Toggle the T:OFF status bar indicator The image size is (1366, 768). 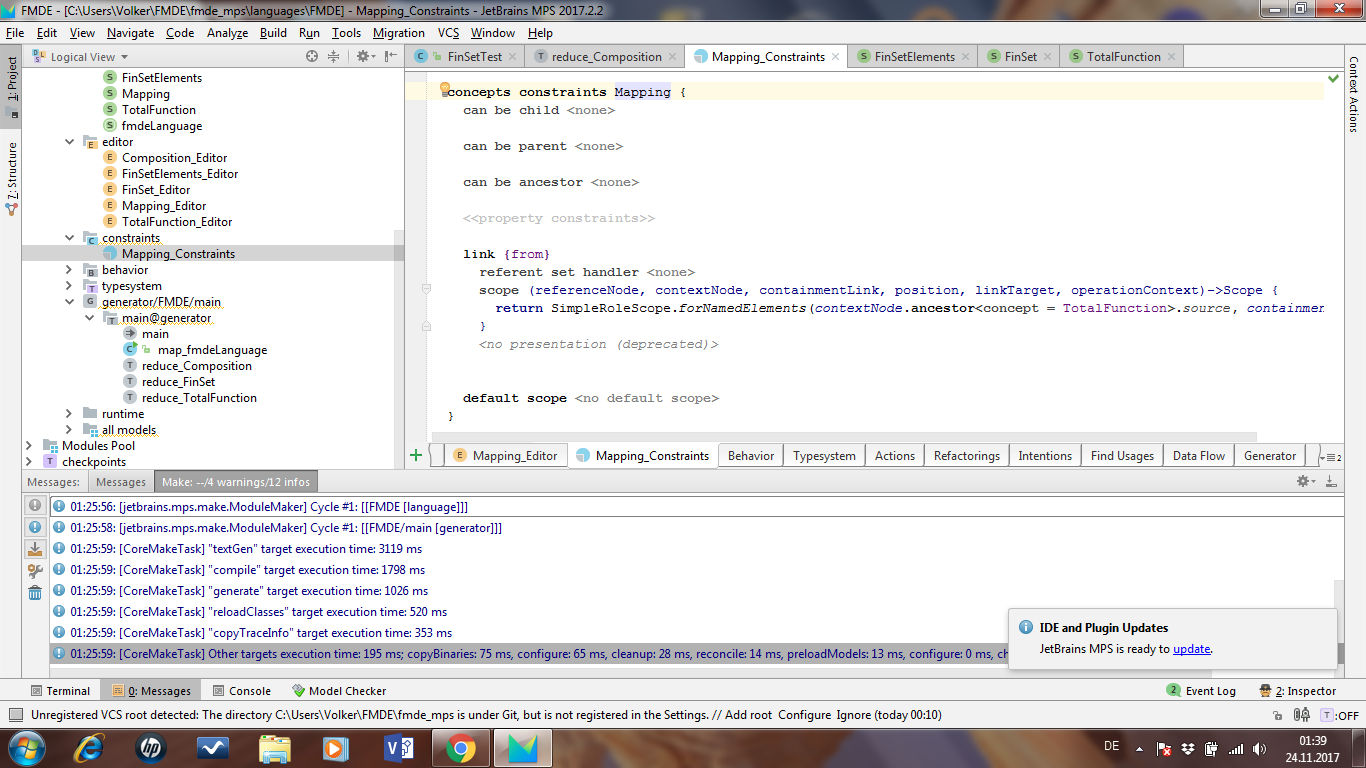tap(1340, 715)
